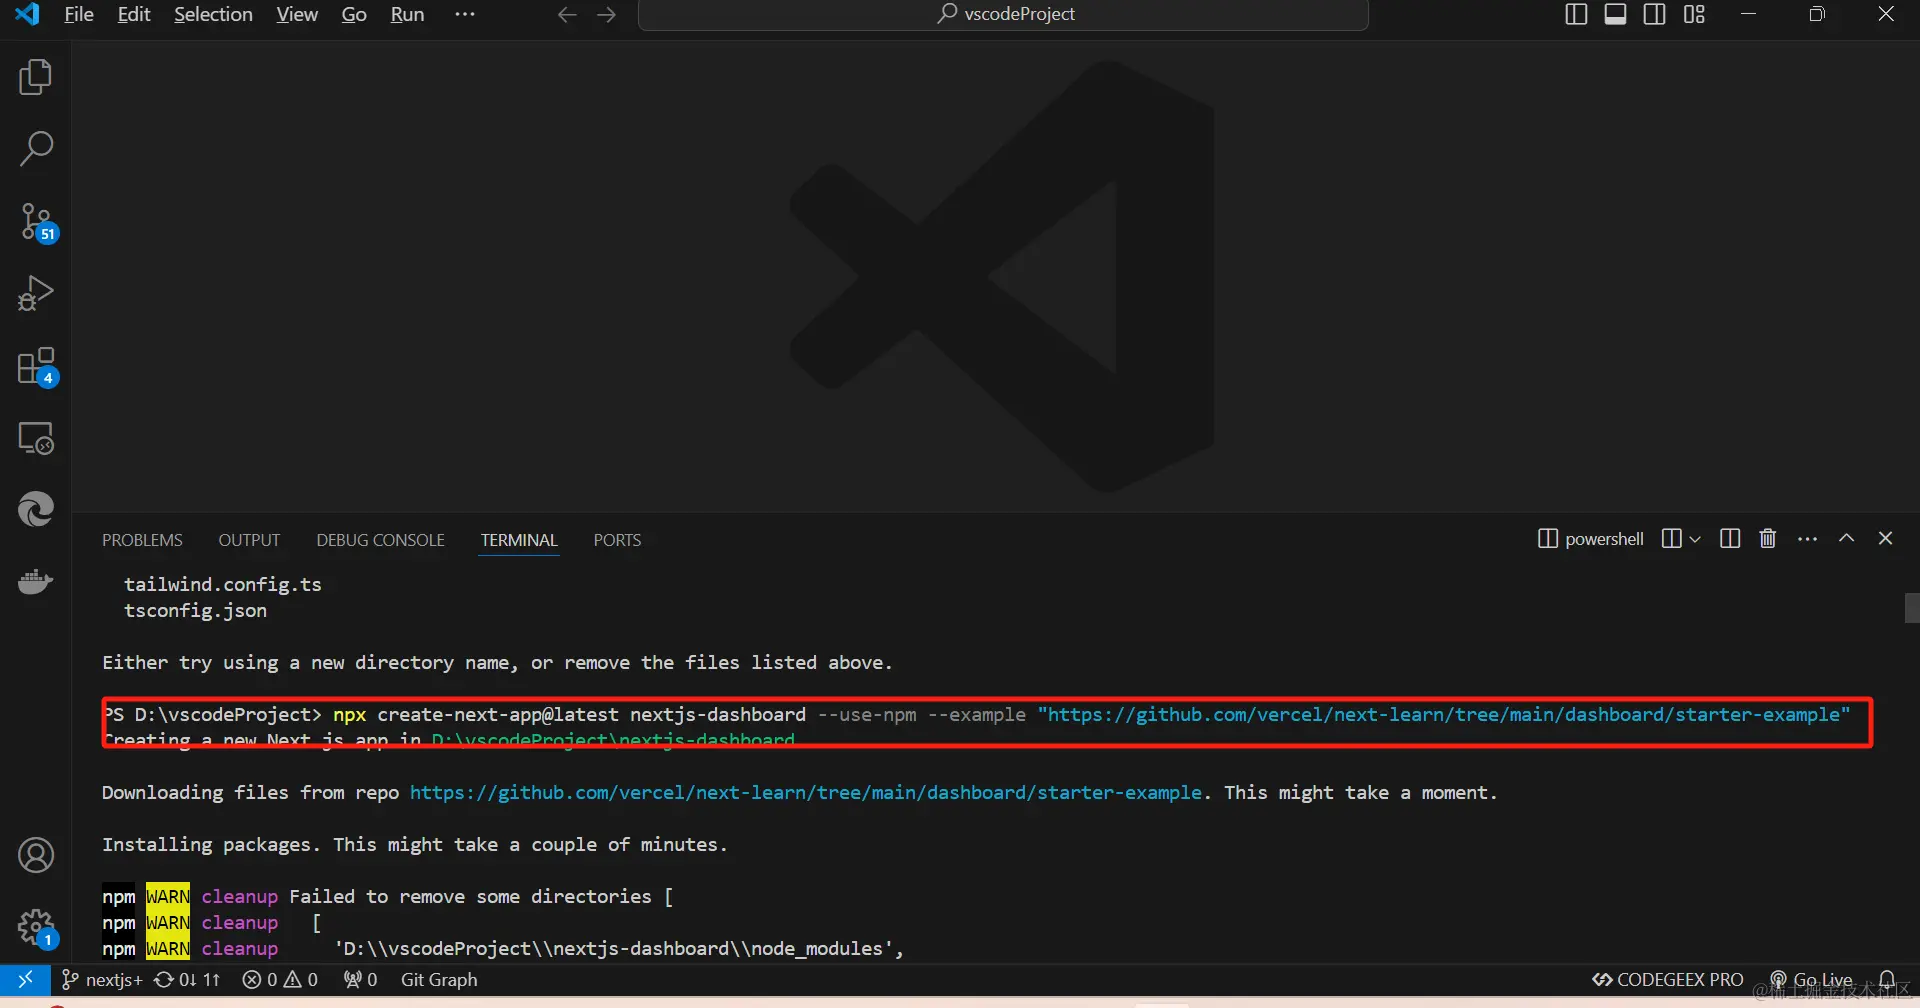Click the VS Code logo icon
Image resolution: width=1920 pixels, height=1008 pixels.
tap(27, 14)
